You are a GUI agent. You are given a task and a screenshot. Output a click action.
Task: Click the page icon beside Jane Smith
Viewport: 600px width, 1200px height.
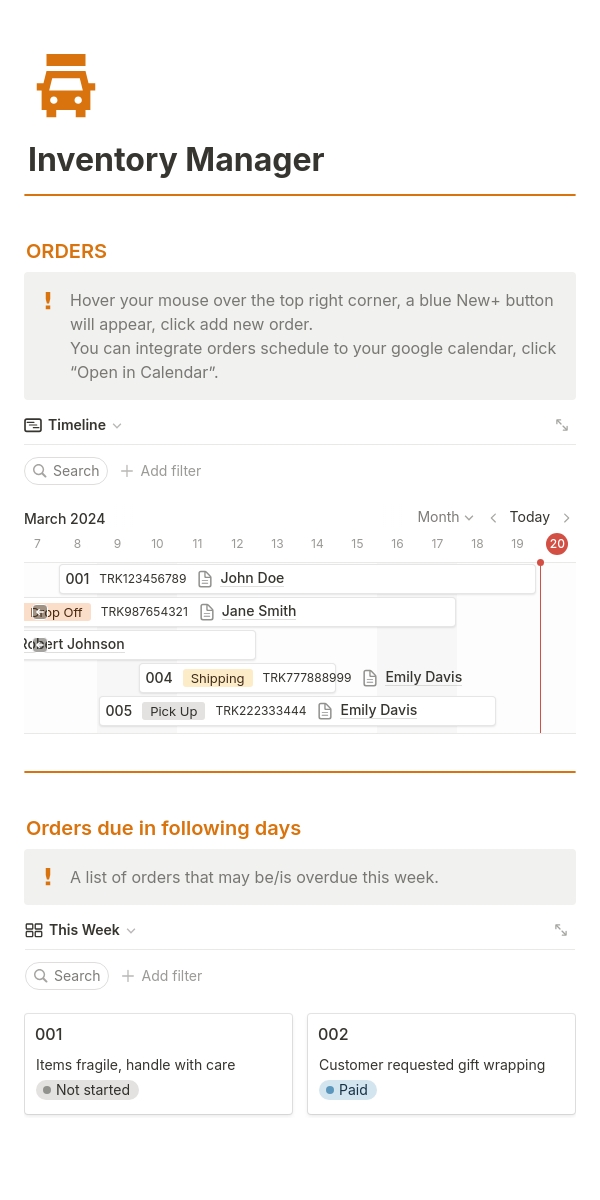point(207,612)
